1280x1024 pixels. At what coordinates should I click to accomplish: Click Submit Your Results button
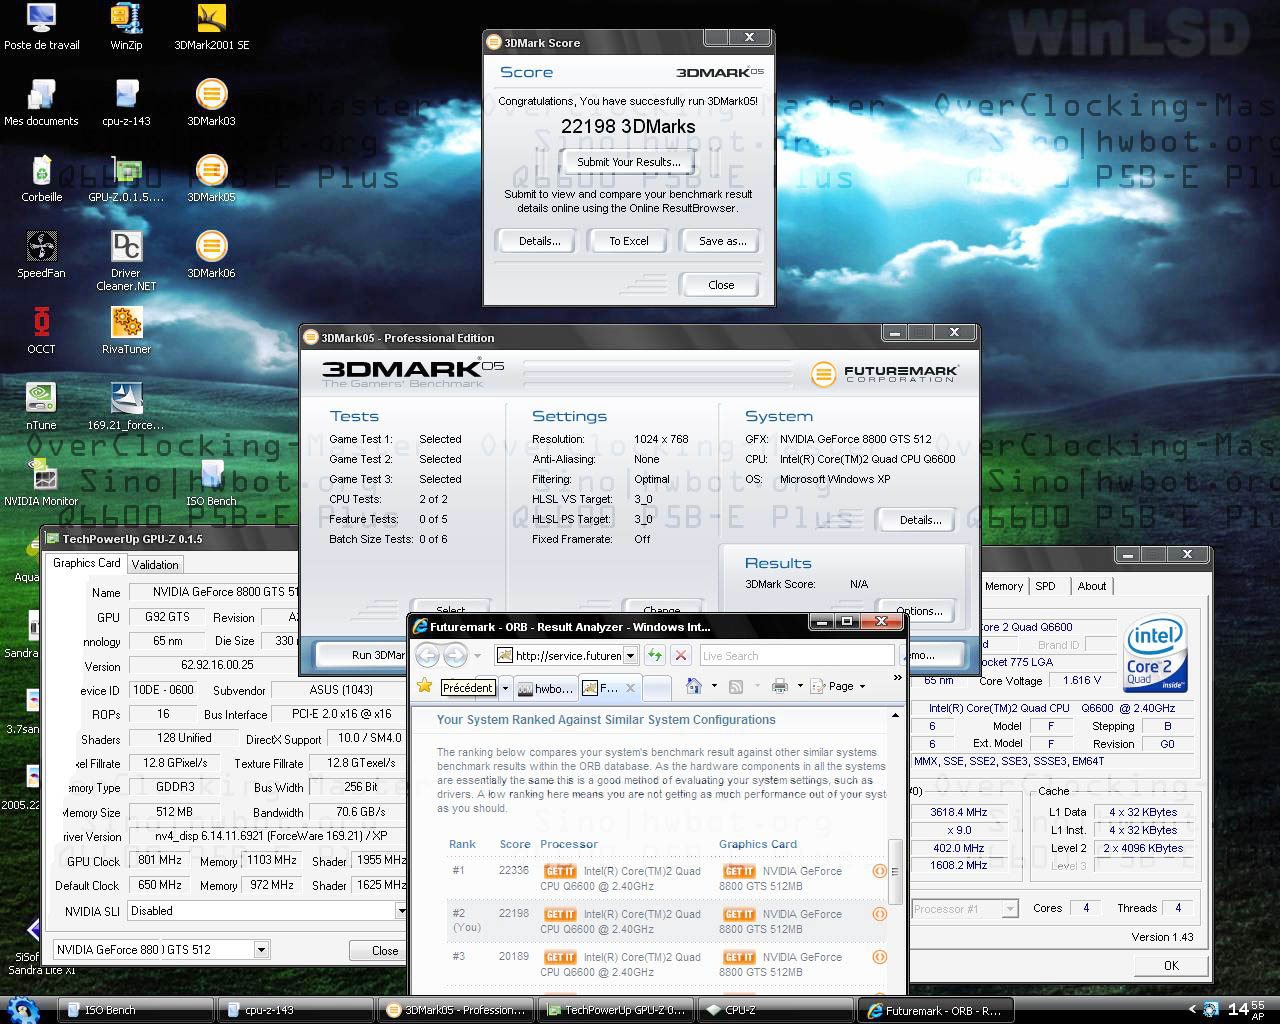629,162
